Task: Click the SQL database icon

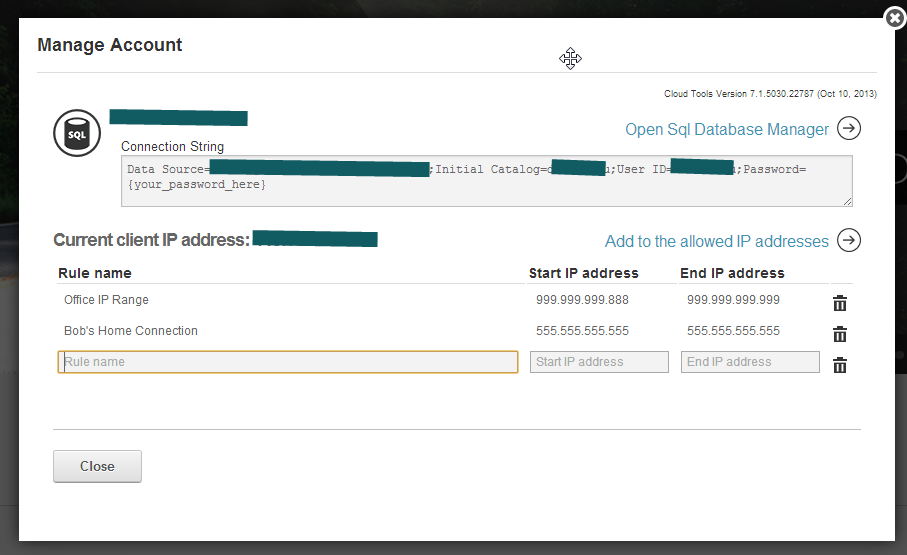Action: [x=77, y=133]
